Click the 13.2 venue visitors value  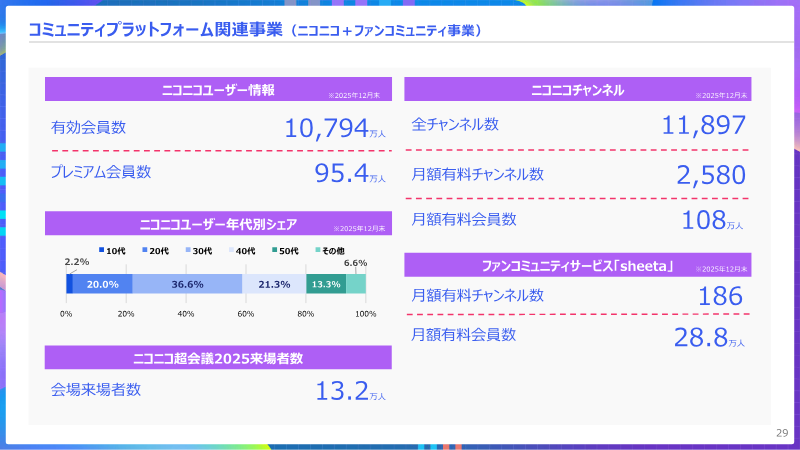point(341,391)
